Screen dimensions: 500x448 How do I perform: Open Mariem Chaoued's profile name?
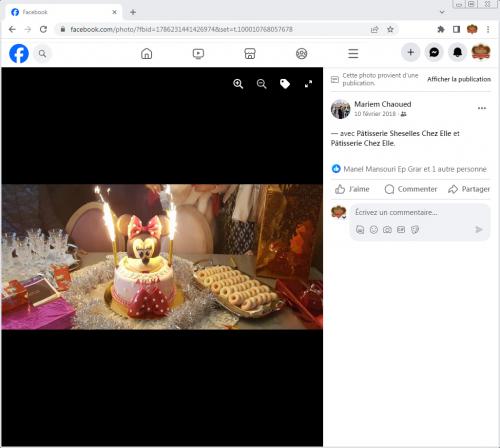(383, 104)
